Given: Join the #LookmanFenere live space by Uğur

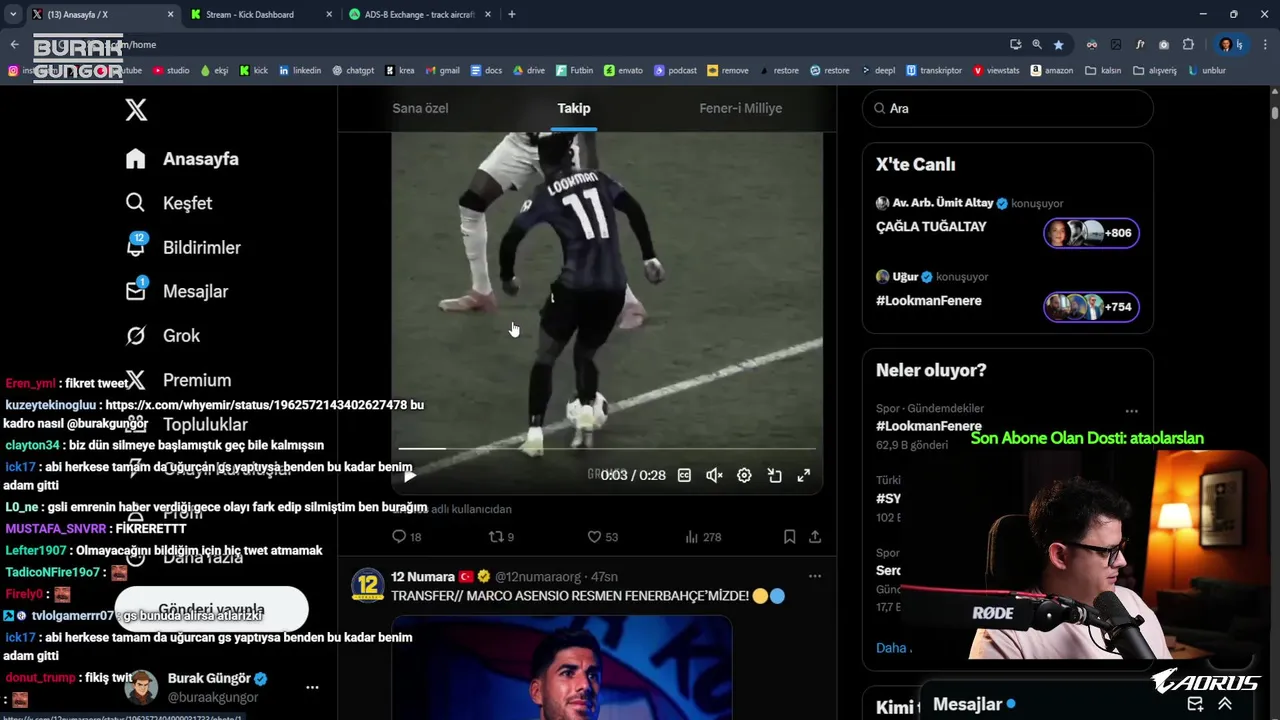Looking at the screenshot, I should pos(929,301).
